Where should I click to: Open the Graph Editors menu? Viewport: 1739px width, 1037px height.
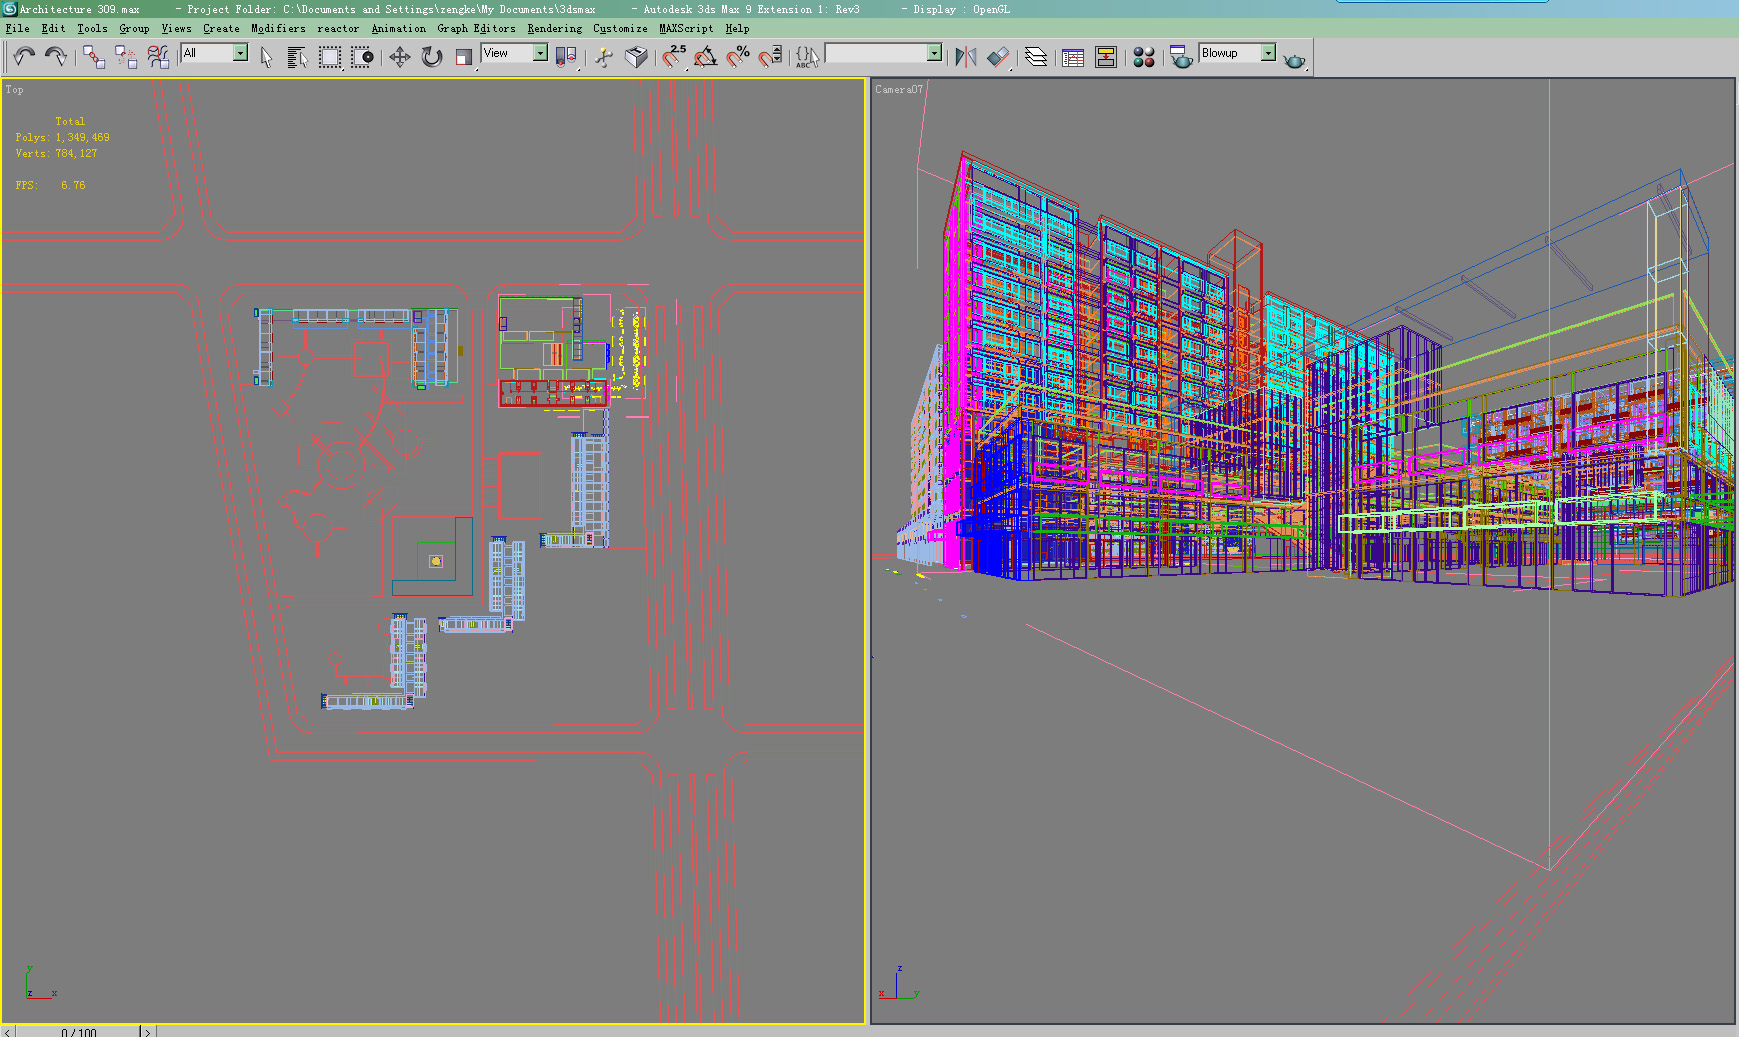click(x=476, y=29)
